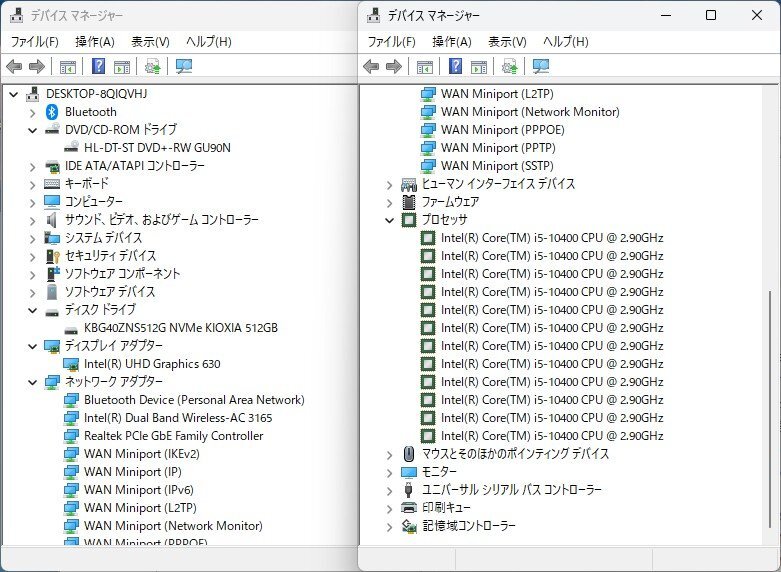Click the keyboard (キーボード) category icon
Viewport: 781px width, 572px height.
click(x=52, y=184)
